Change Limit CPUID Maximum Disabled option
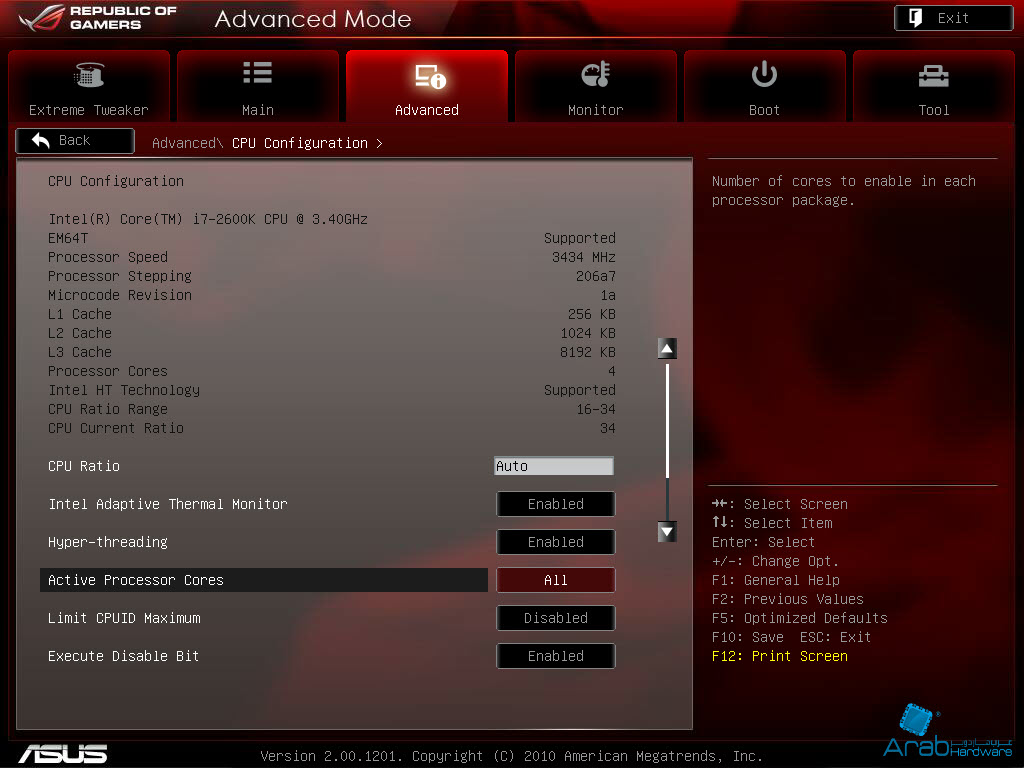Viewport: 1024px width, 768px height. coord(556,618)
